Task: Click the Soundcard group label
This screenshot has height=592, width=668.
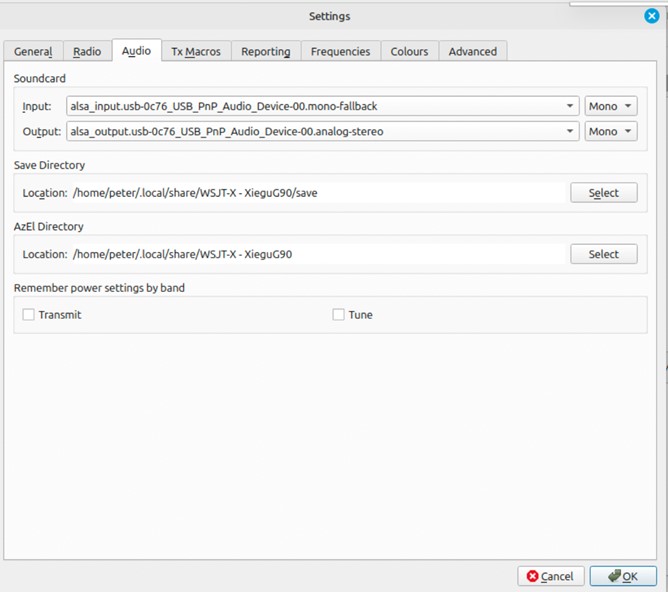Action: (x=40, y=78)
